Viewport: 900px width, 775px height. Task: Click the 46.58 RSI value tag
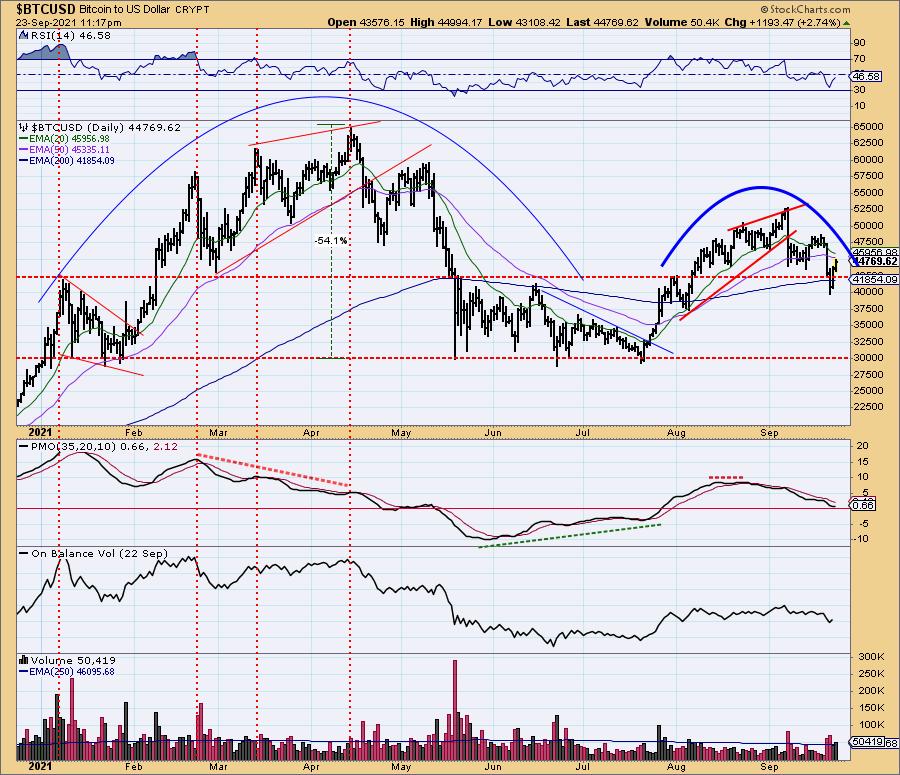click(x=867, y=76)
